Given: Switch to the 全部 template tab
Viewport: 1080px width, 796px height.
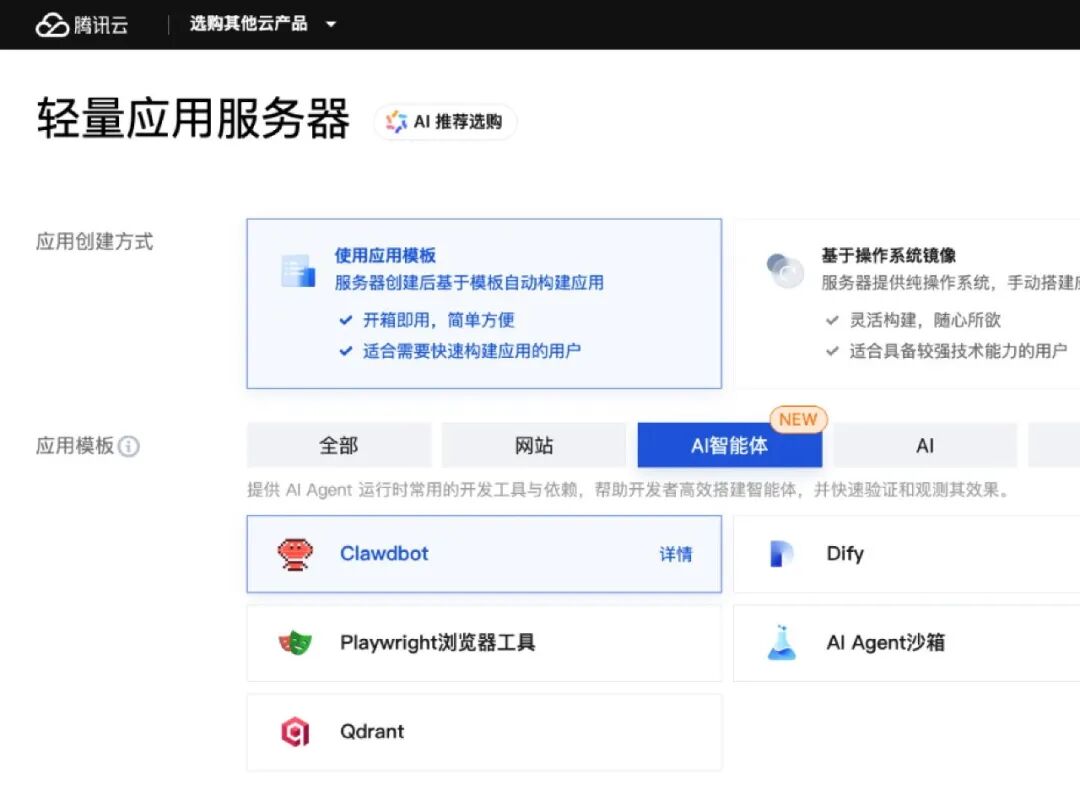Looking at the screenshot, I should [339, 445].
